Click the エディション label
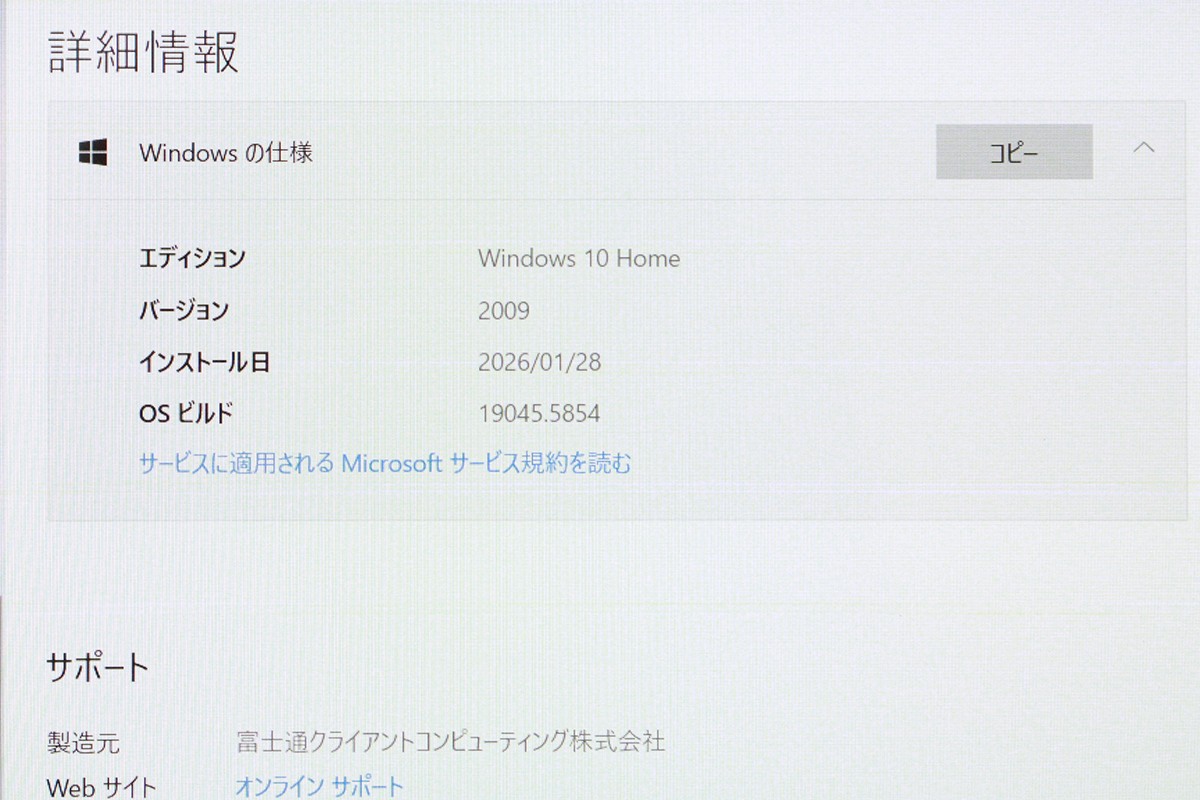The image size is (1200, 800). pyautogui.click(x=192, y=258)
